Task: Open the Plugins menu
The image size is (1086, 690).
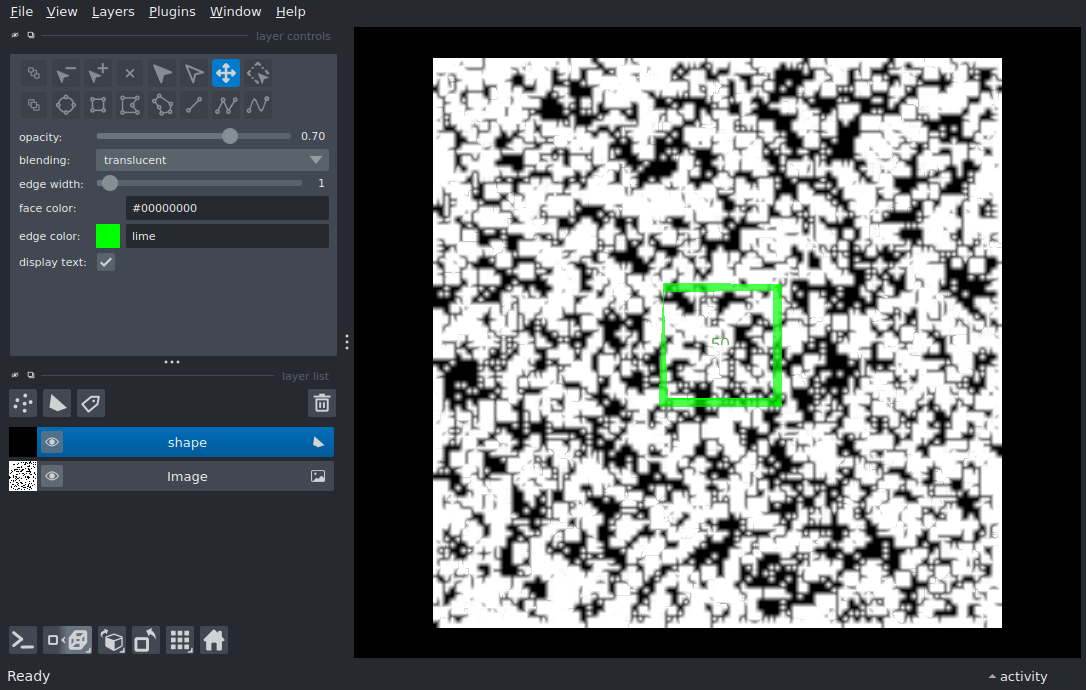Action: 172,12
